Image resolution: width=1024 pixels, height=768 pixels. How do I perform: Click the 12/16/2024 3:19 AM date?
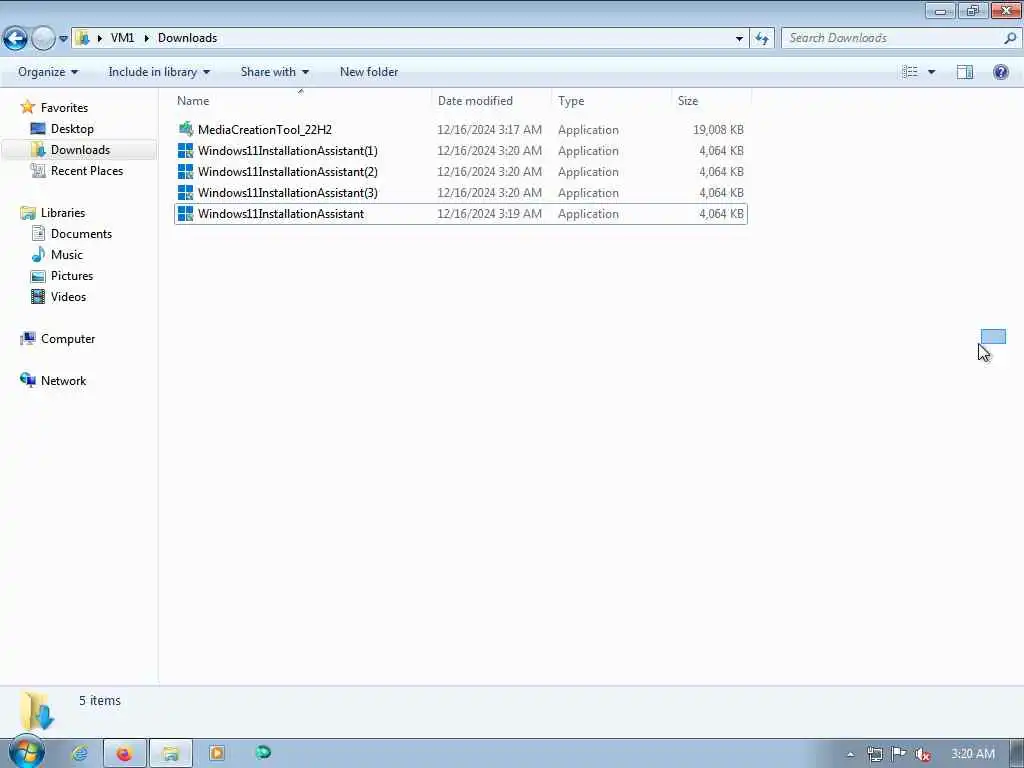(x=489, y=214)
